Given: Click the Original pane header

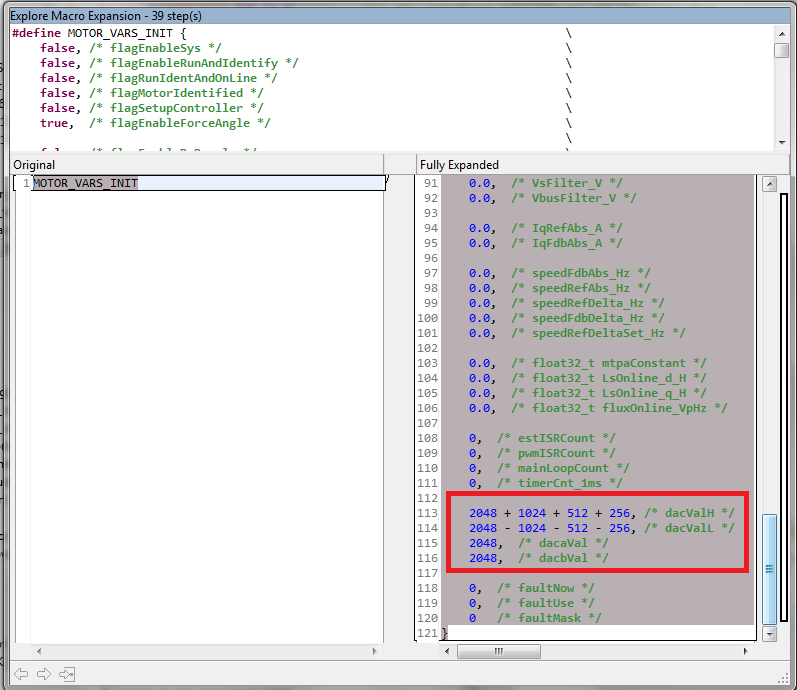Looking at the screenshot, I should click(197, 165).
